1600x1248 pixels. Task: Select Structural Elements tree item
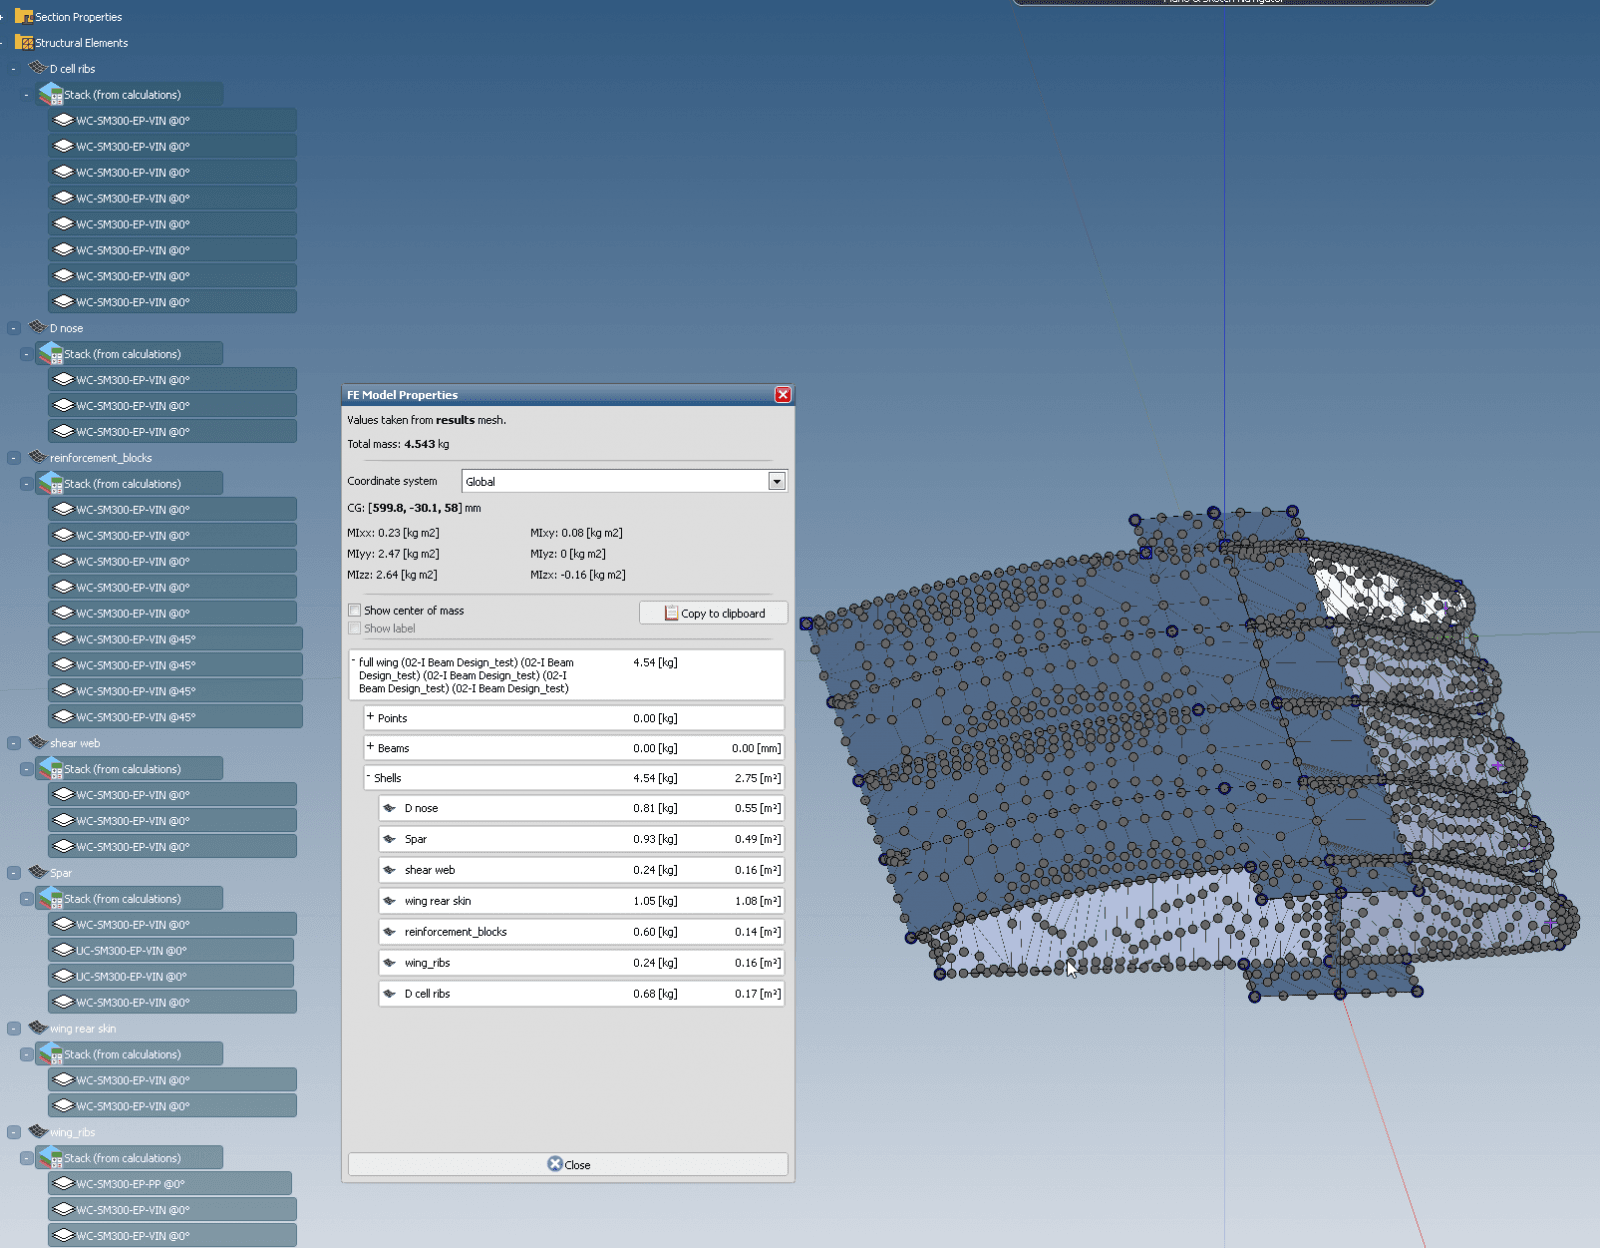pyautogui.click(x=81, y=43)
